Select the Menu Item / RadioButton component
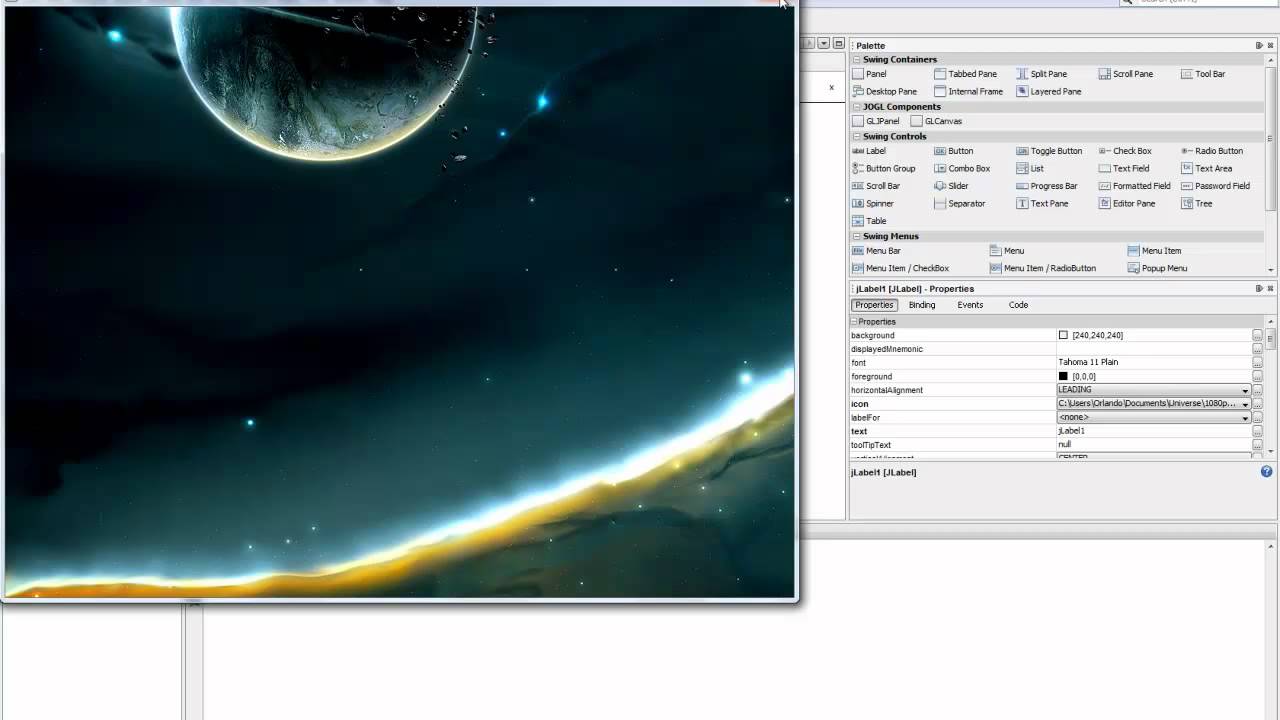The width and height of the screenshot is (1280, 720). pyautogui.click(x=1042, y=268)
